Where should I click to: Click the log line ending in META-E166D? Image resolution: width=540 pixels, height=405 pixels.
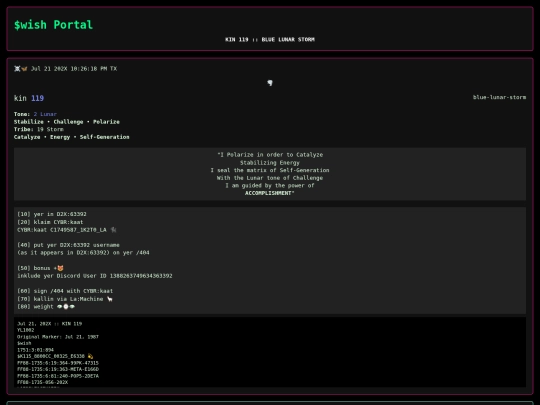pos(58,369)
